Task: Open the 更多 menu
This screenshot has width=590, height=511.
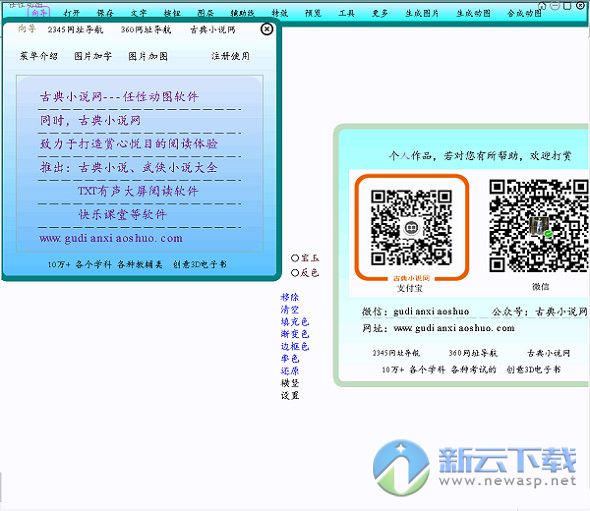Action: pyautogui.click(x=380, y=13)
